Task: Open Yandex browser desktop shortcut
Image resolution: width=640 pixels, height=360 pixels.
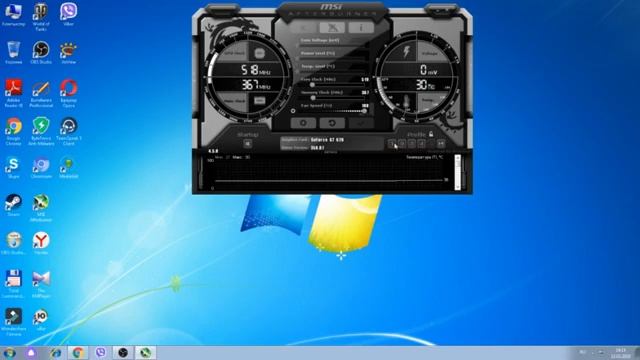Action: coord(41,243)
